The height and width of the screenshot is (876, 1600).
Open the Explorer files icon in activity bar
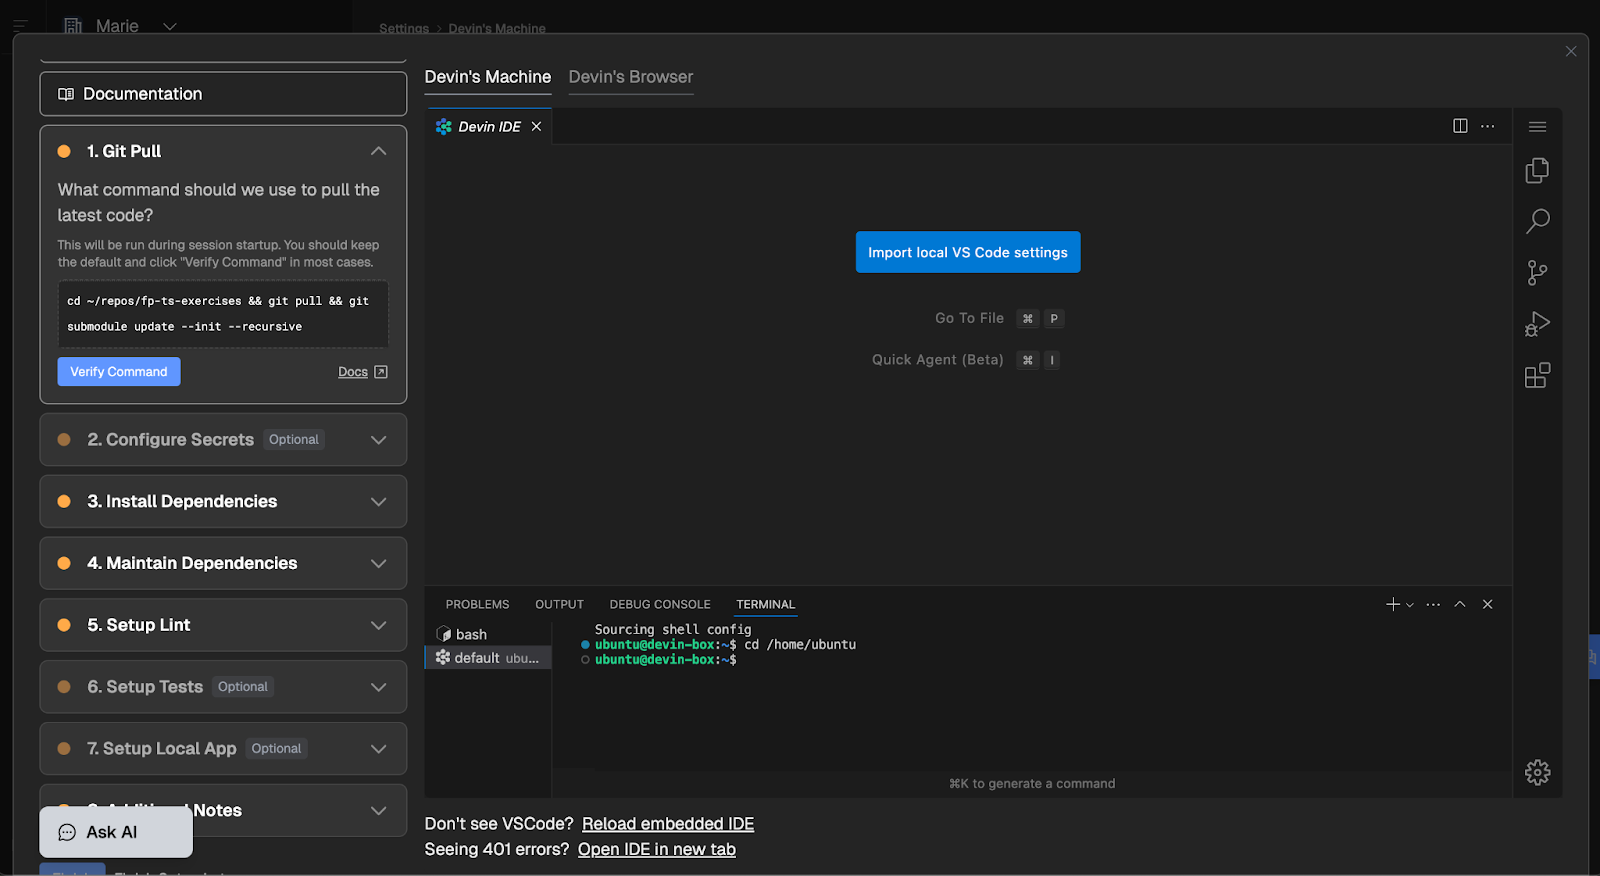(1537, 171)
